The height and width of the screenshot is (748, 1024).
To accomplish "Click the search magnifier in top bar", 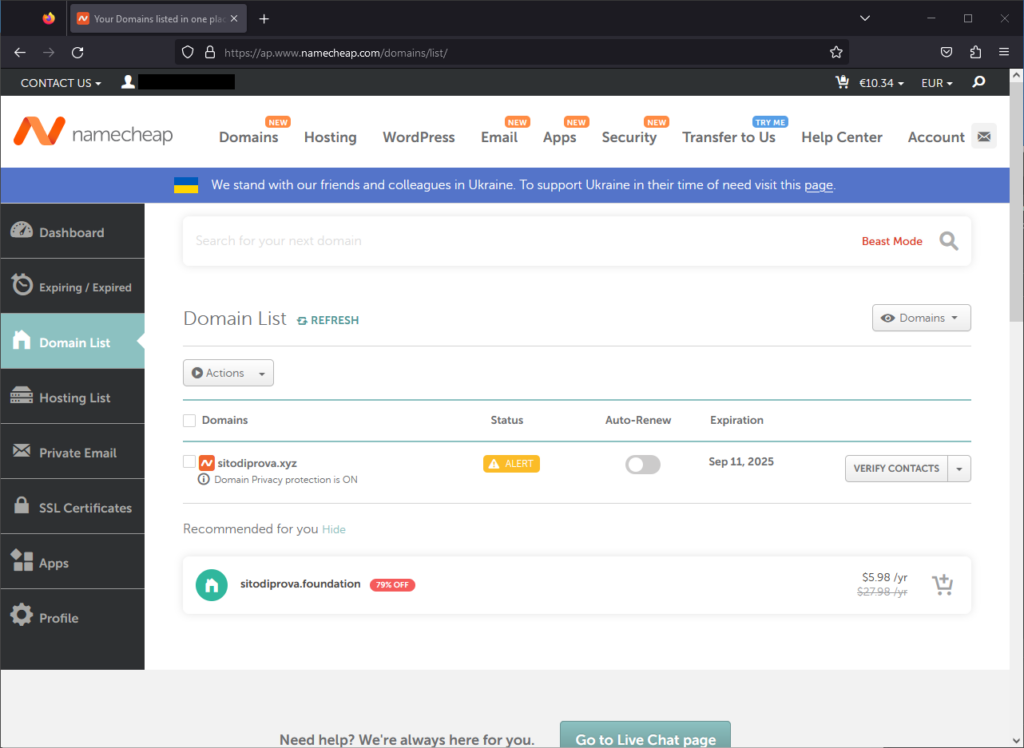I will (979, 82).
